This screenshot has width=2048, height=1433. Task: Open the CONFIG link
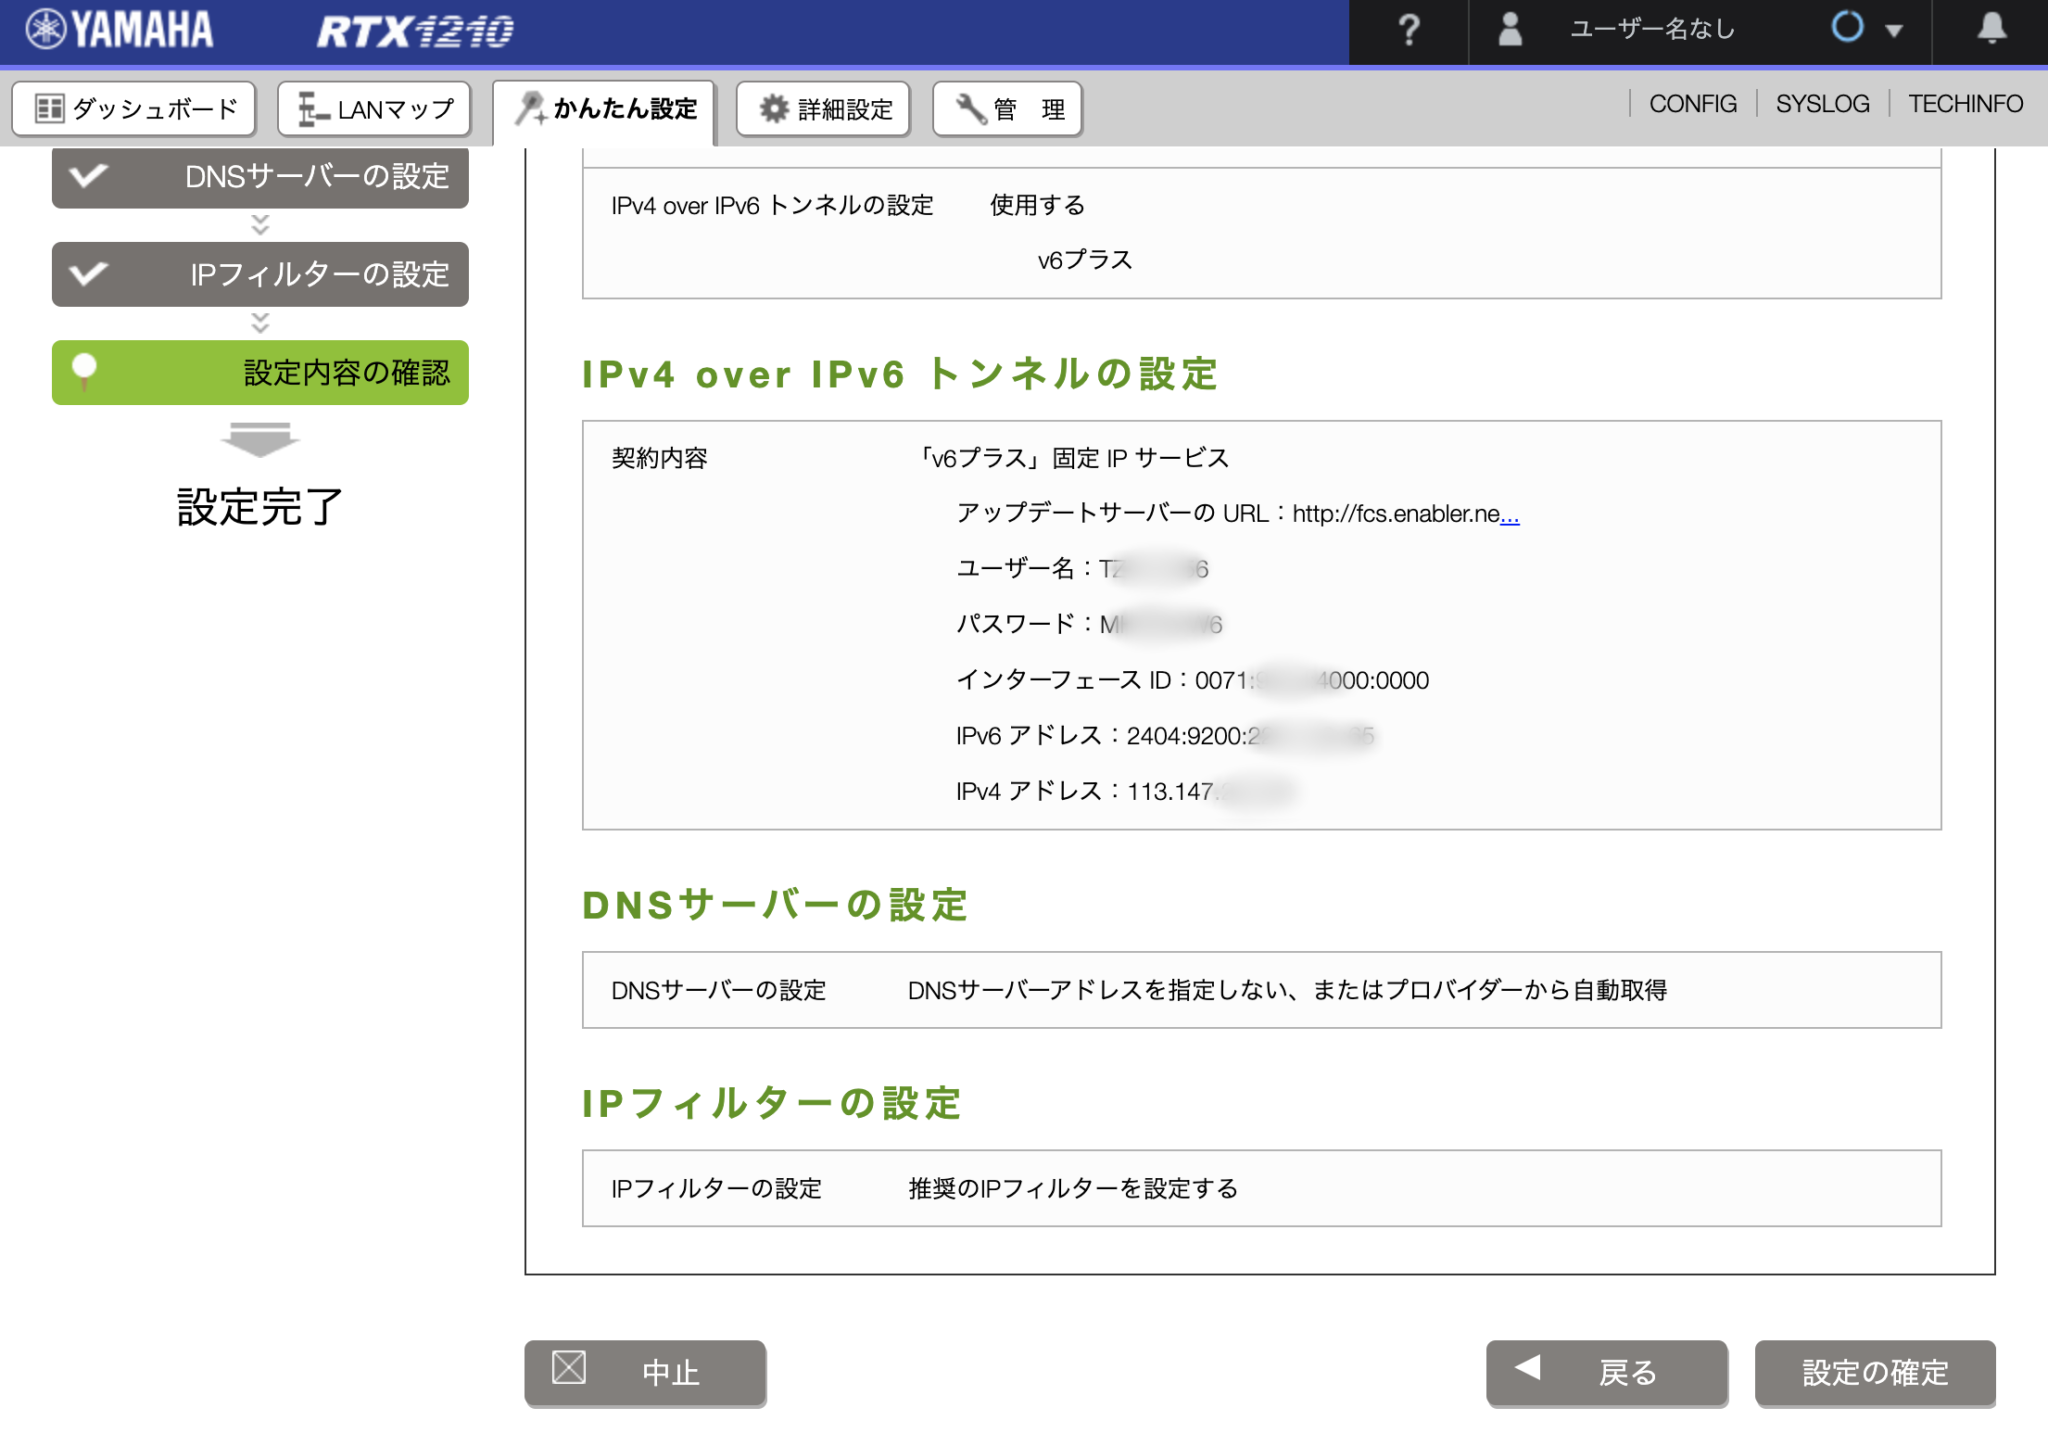coord(1693,103)
